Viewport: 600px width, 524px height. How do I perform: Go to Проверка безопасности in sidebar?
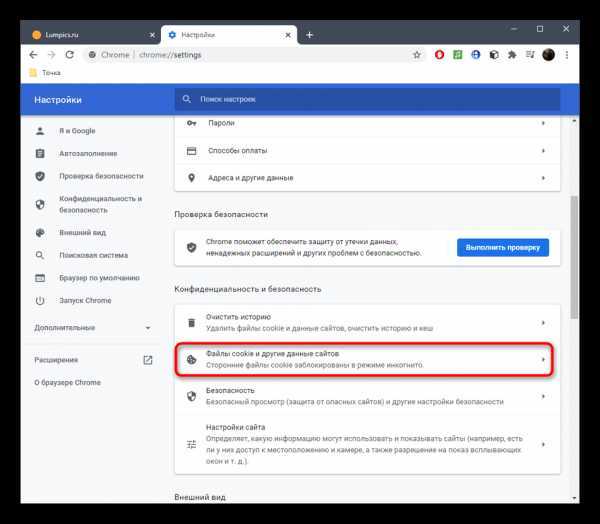101,176
